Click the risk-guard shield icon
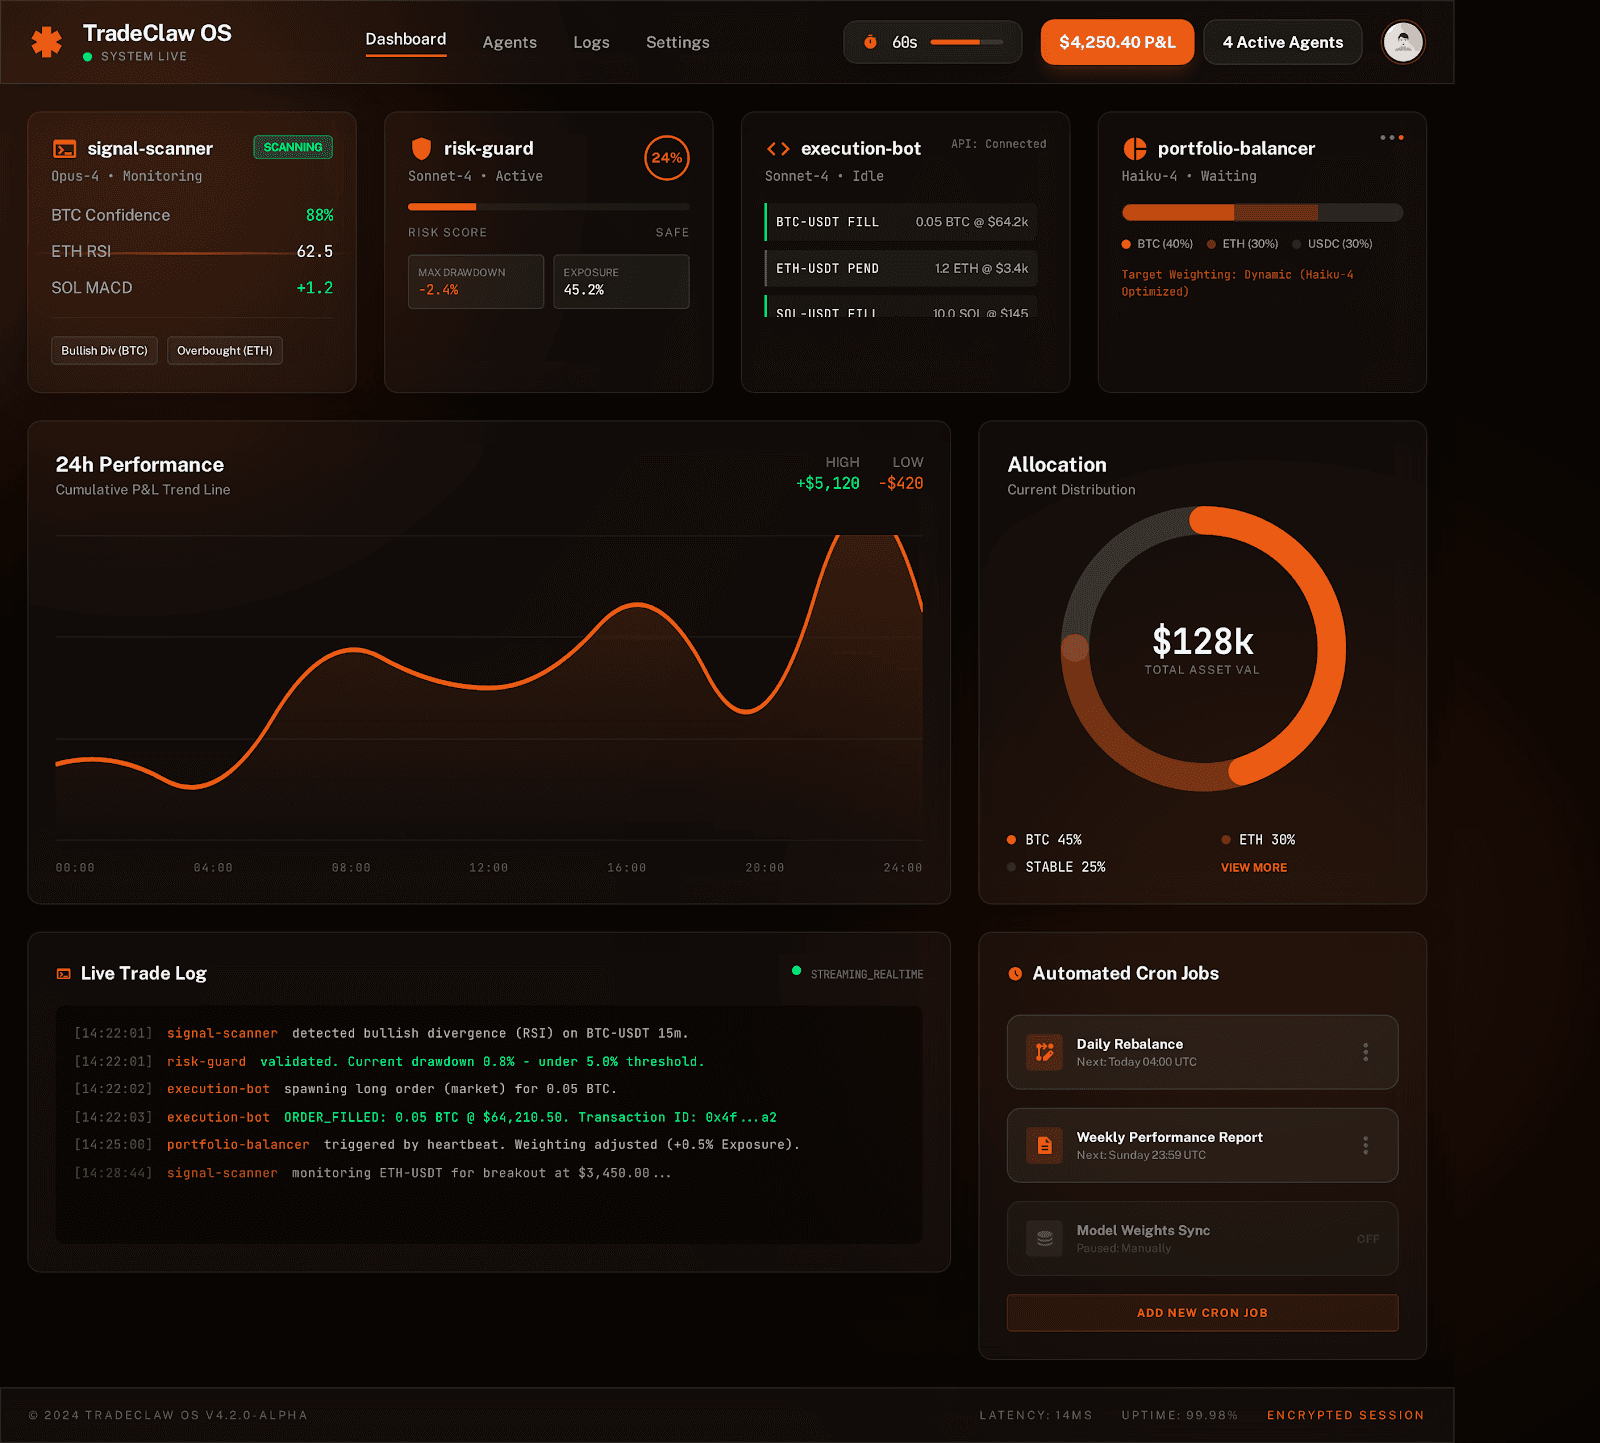The image size is (1600, 1443). [422, 148]
